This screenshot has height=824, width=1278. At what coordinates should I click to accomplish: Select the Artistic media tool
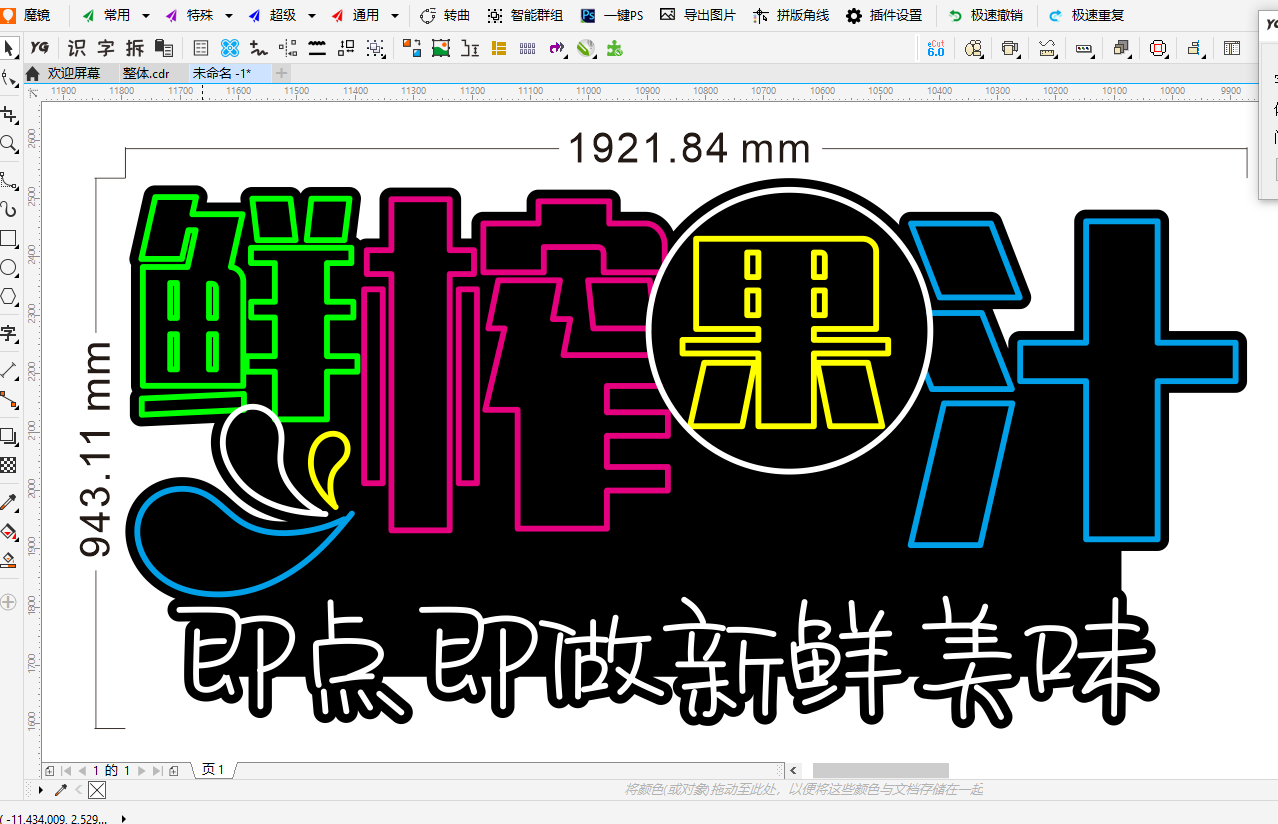pyautogui.click(x=9, y=209)
